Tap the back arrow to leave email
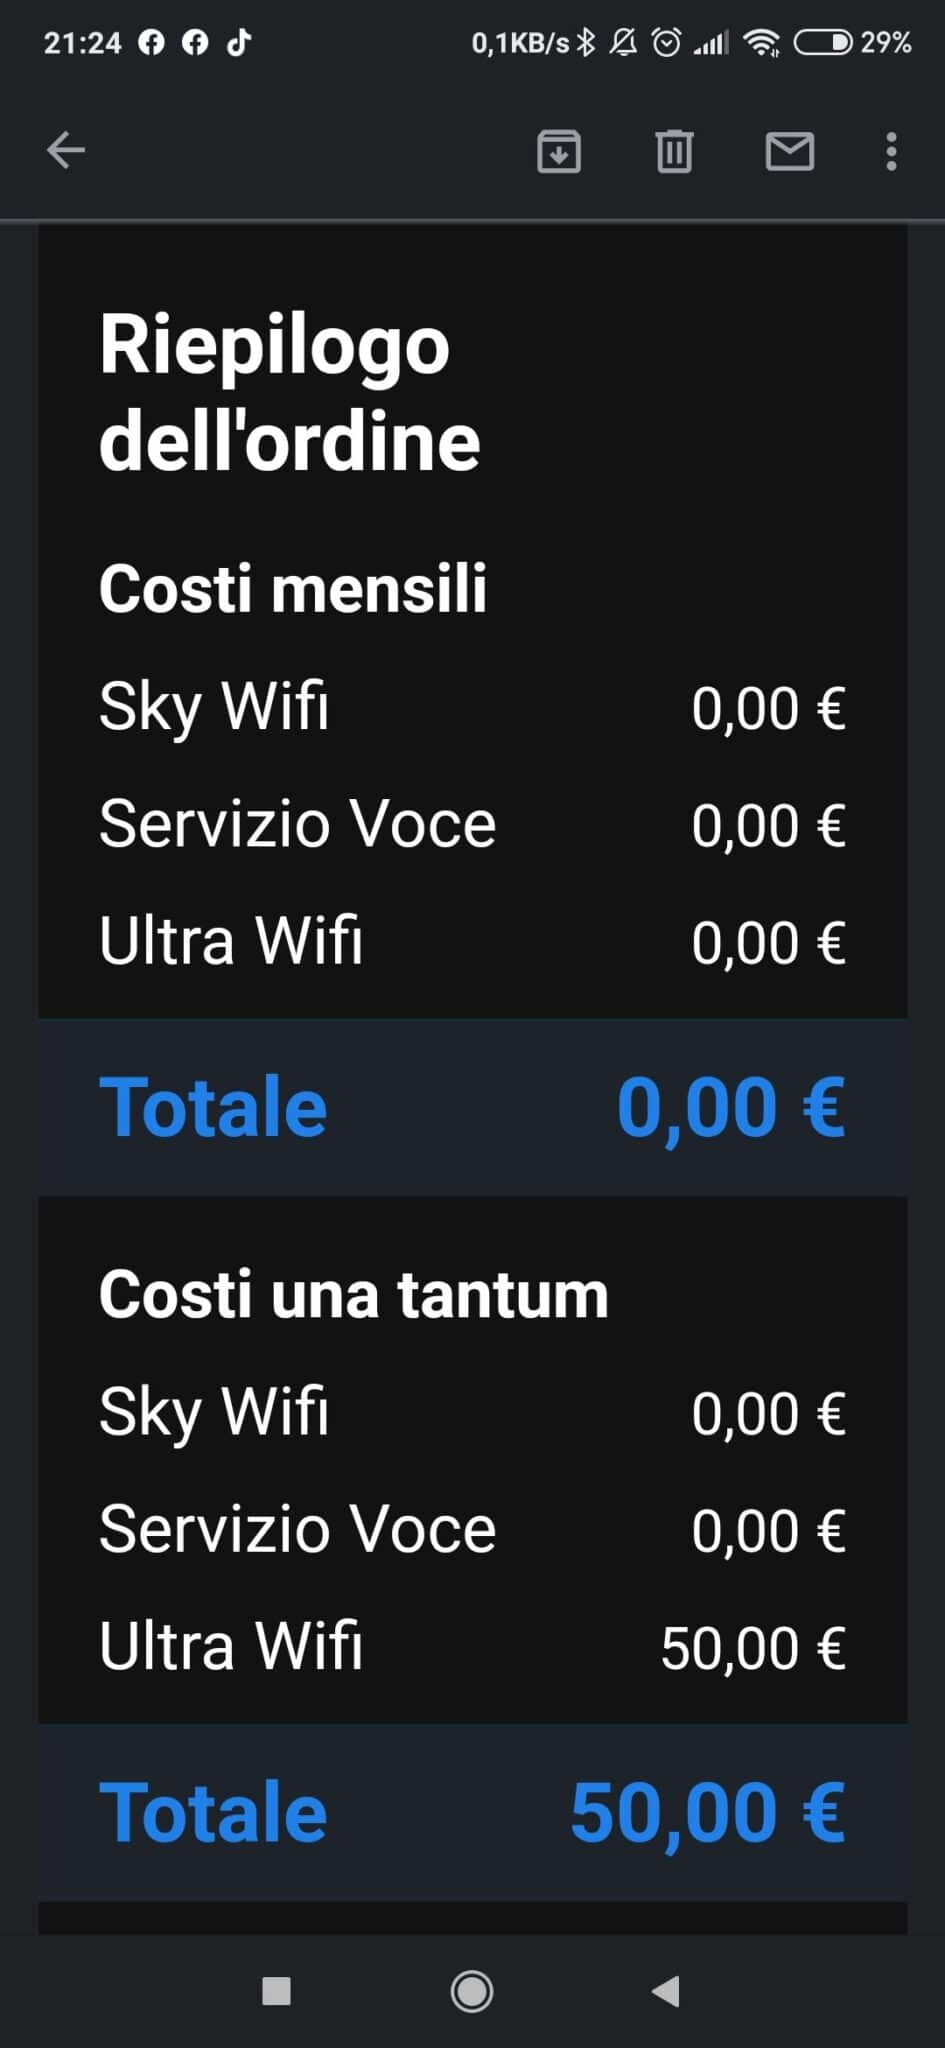Screen dimensions: 945x2048 coord(66,151)
